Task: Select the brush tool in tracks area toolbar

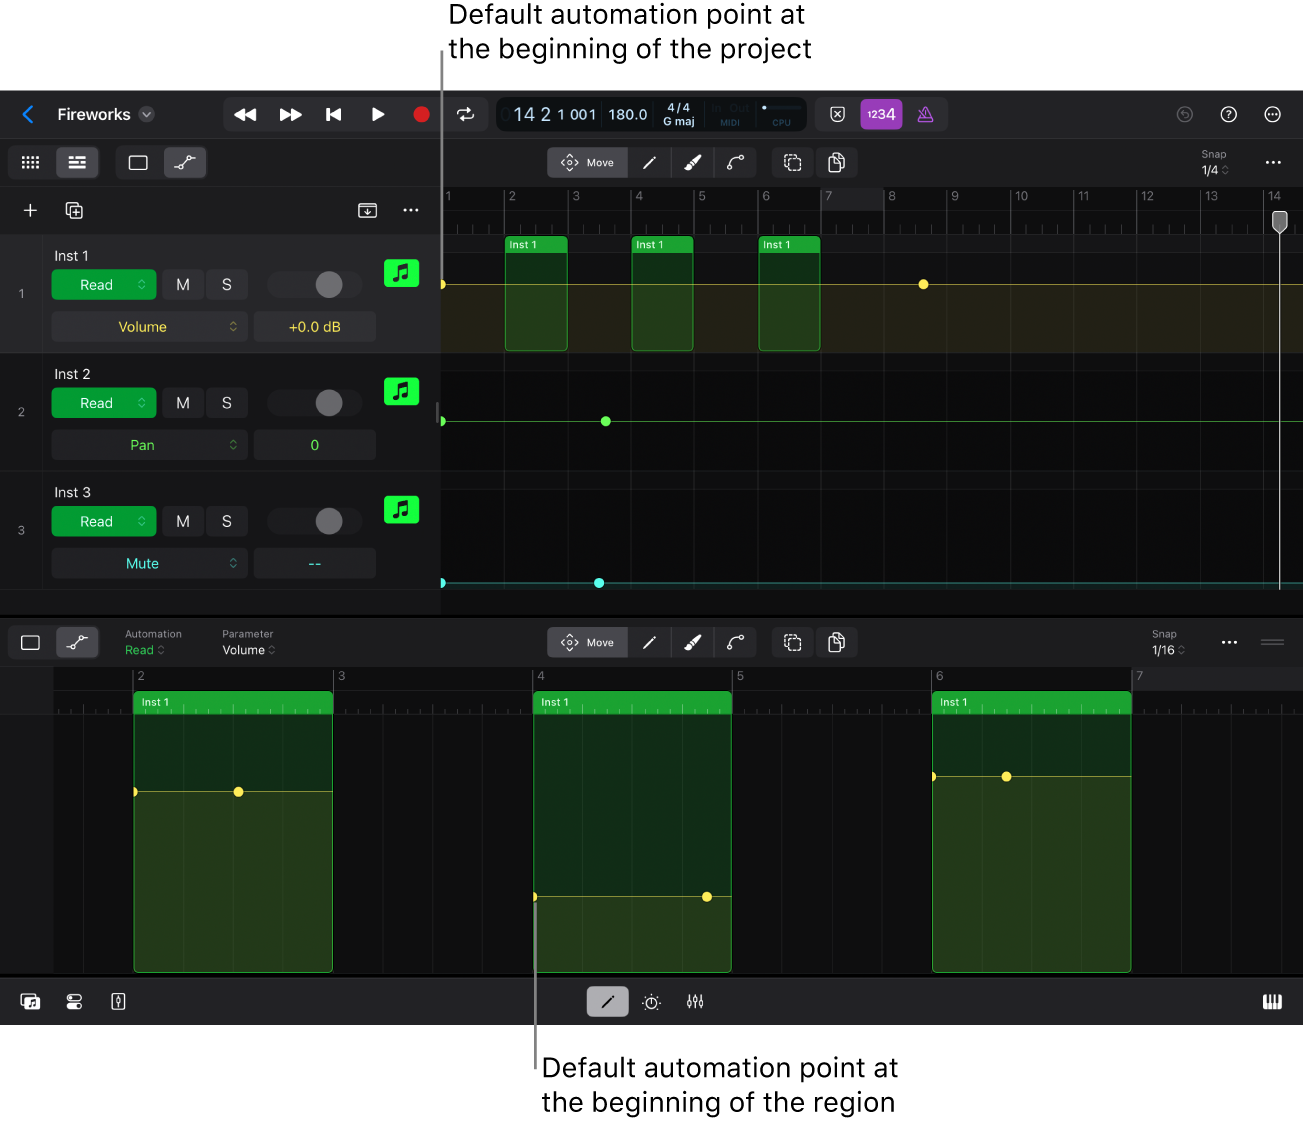Action: [x=692, y=162]
